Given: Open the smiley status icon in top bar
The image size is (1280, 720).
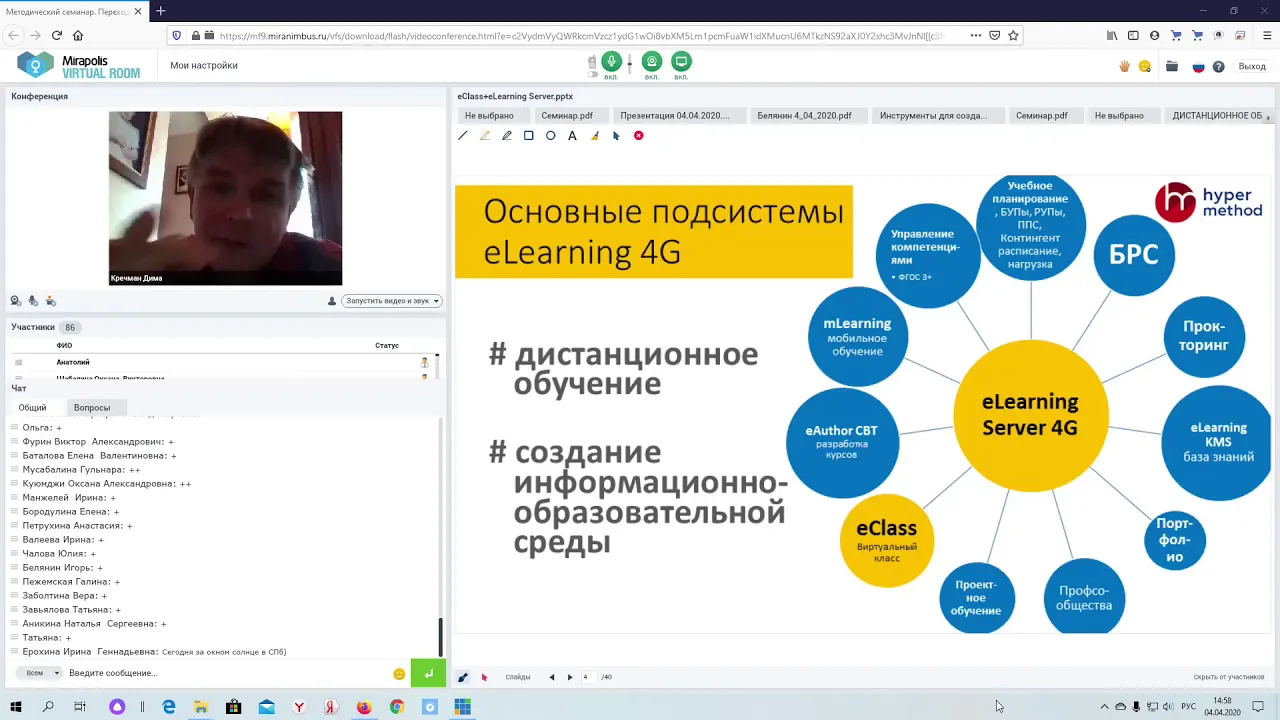Looking at the screenshot, I should coord(1145,66).
